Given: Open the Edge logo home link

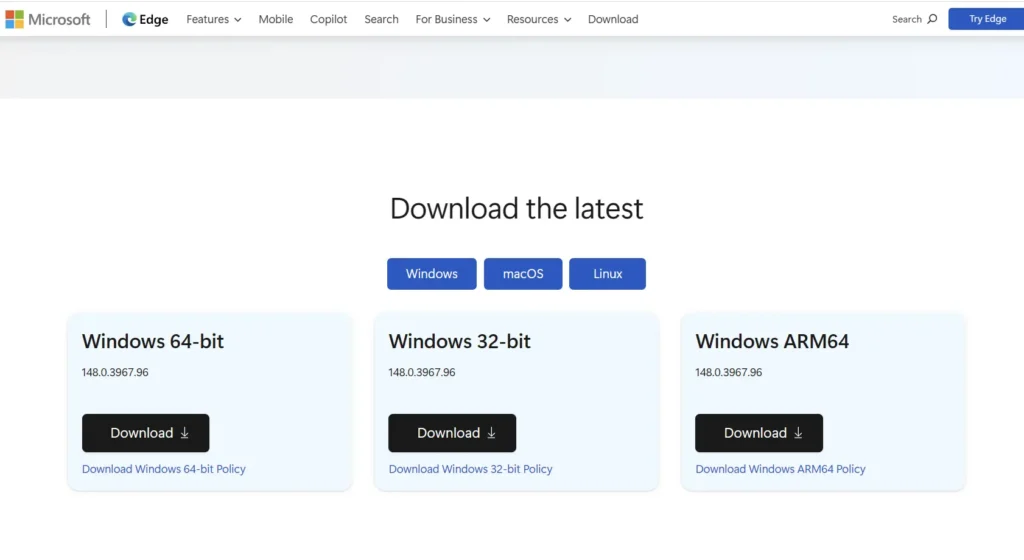Looking at the screenshot, I should (145, 20).
